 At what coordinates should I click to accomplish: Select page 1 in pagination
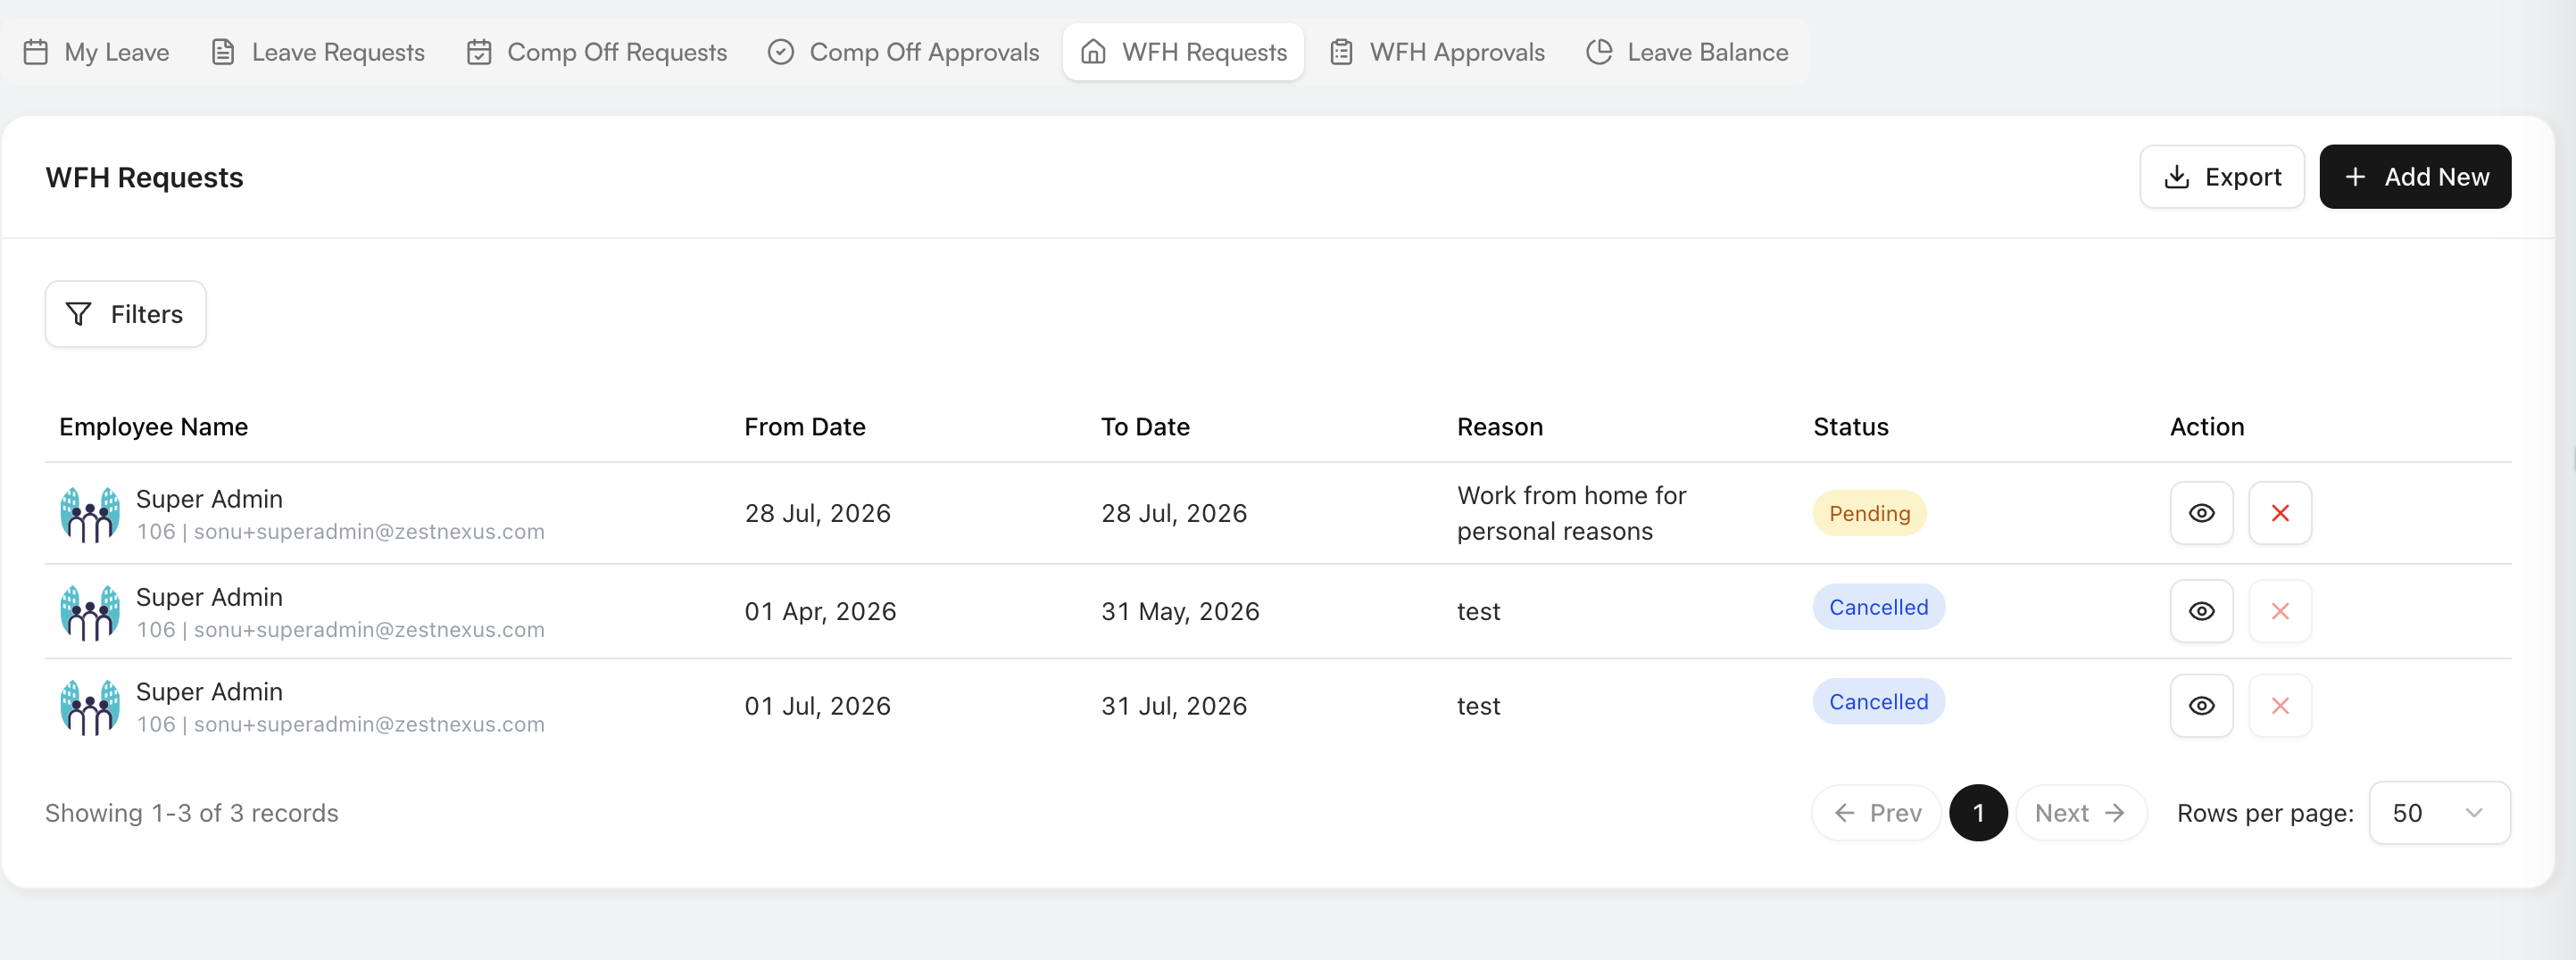(x=1978, y=813)
